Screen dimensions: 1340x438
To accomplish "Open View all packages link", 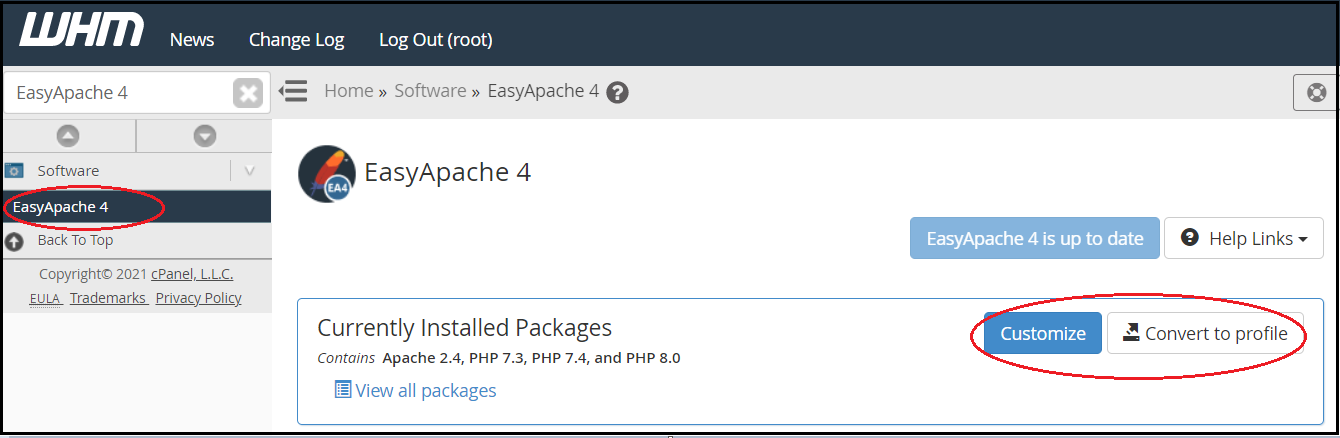I will click(415, 390).
